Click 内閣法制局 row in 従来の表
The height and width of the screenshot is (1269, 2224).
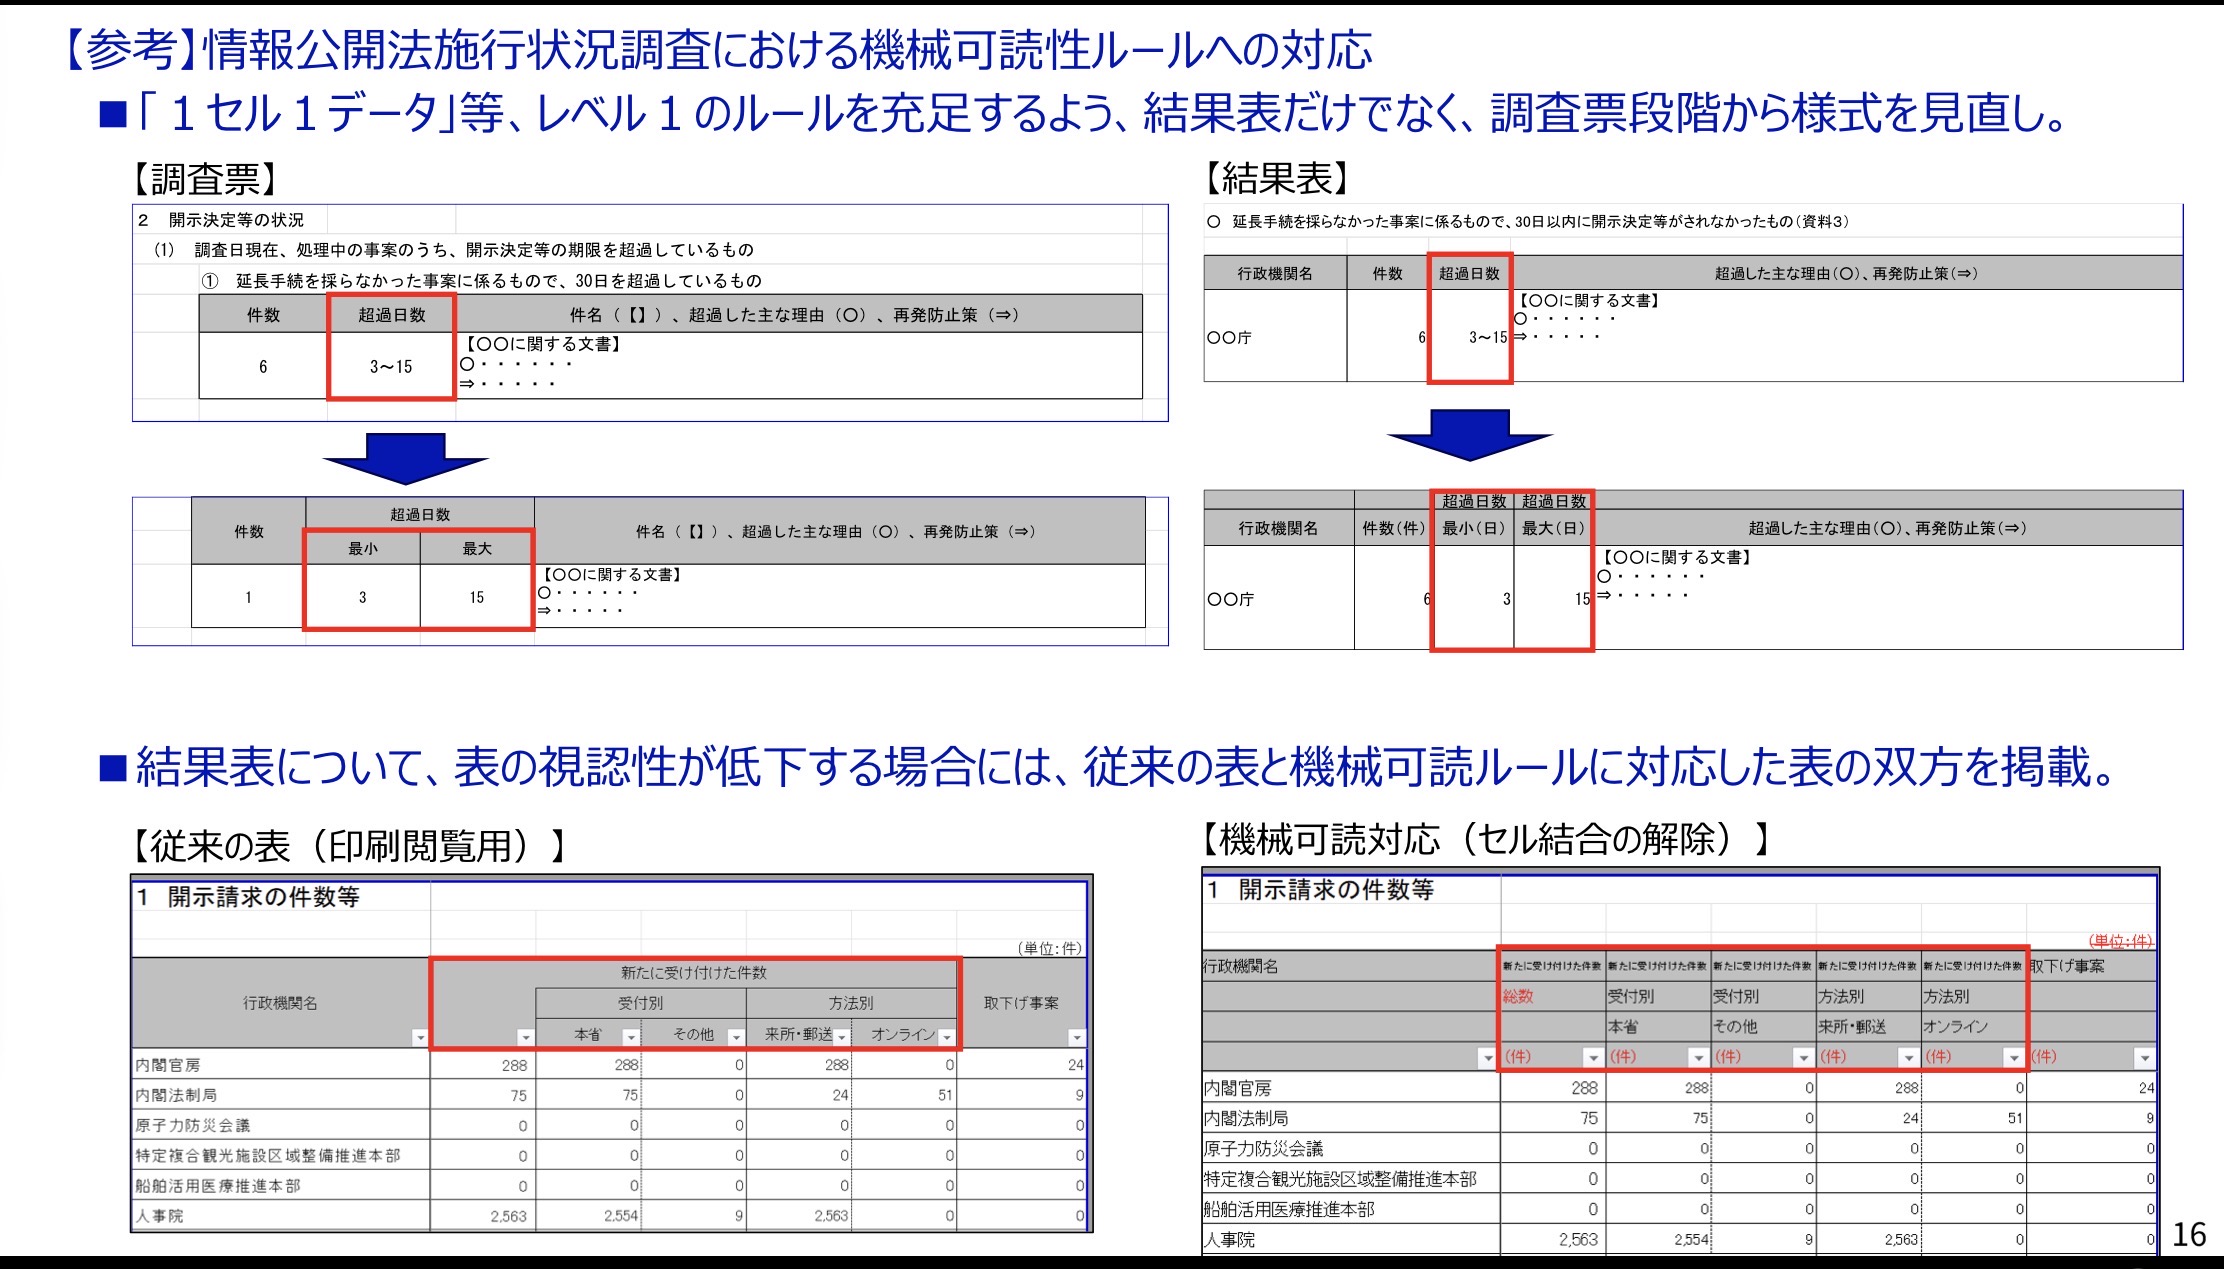pyautogui.click(x=610, y=1095)
